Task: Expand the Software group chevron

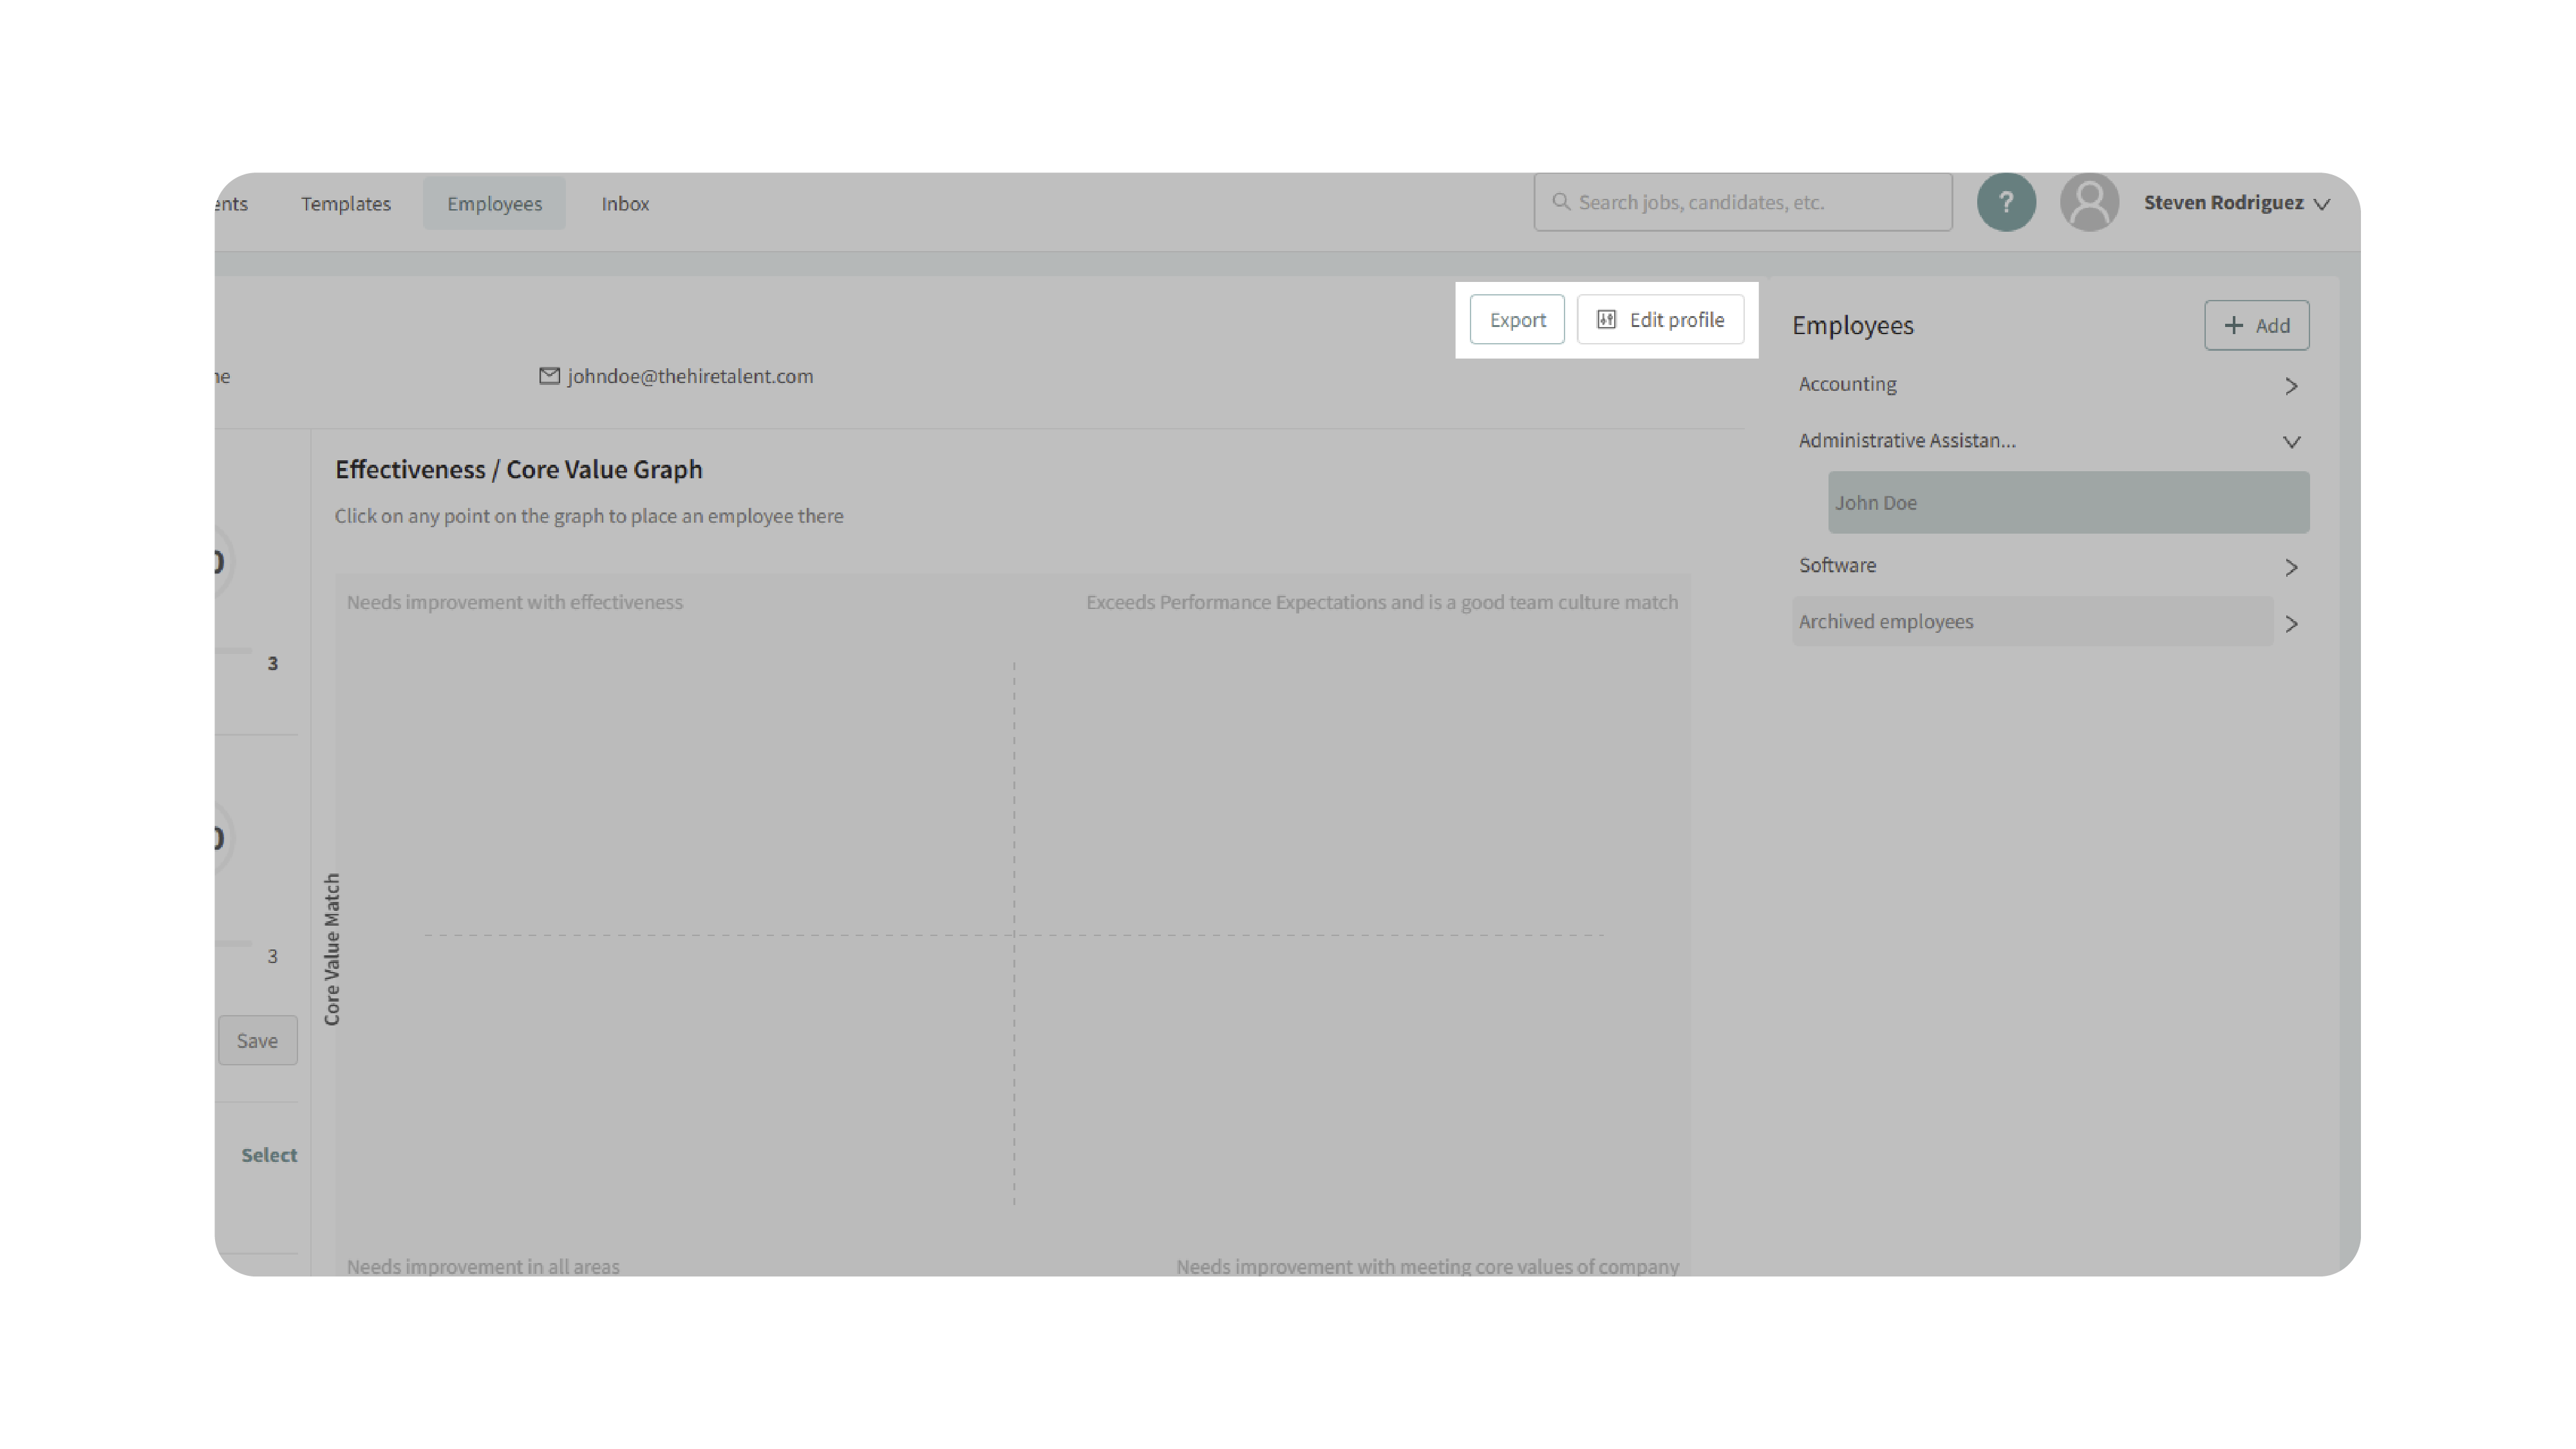Action: [2291, 567]
